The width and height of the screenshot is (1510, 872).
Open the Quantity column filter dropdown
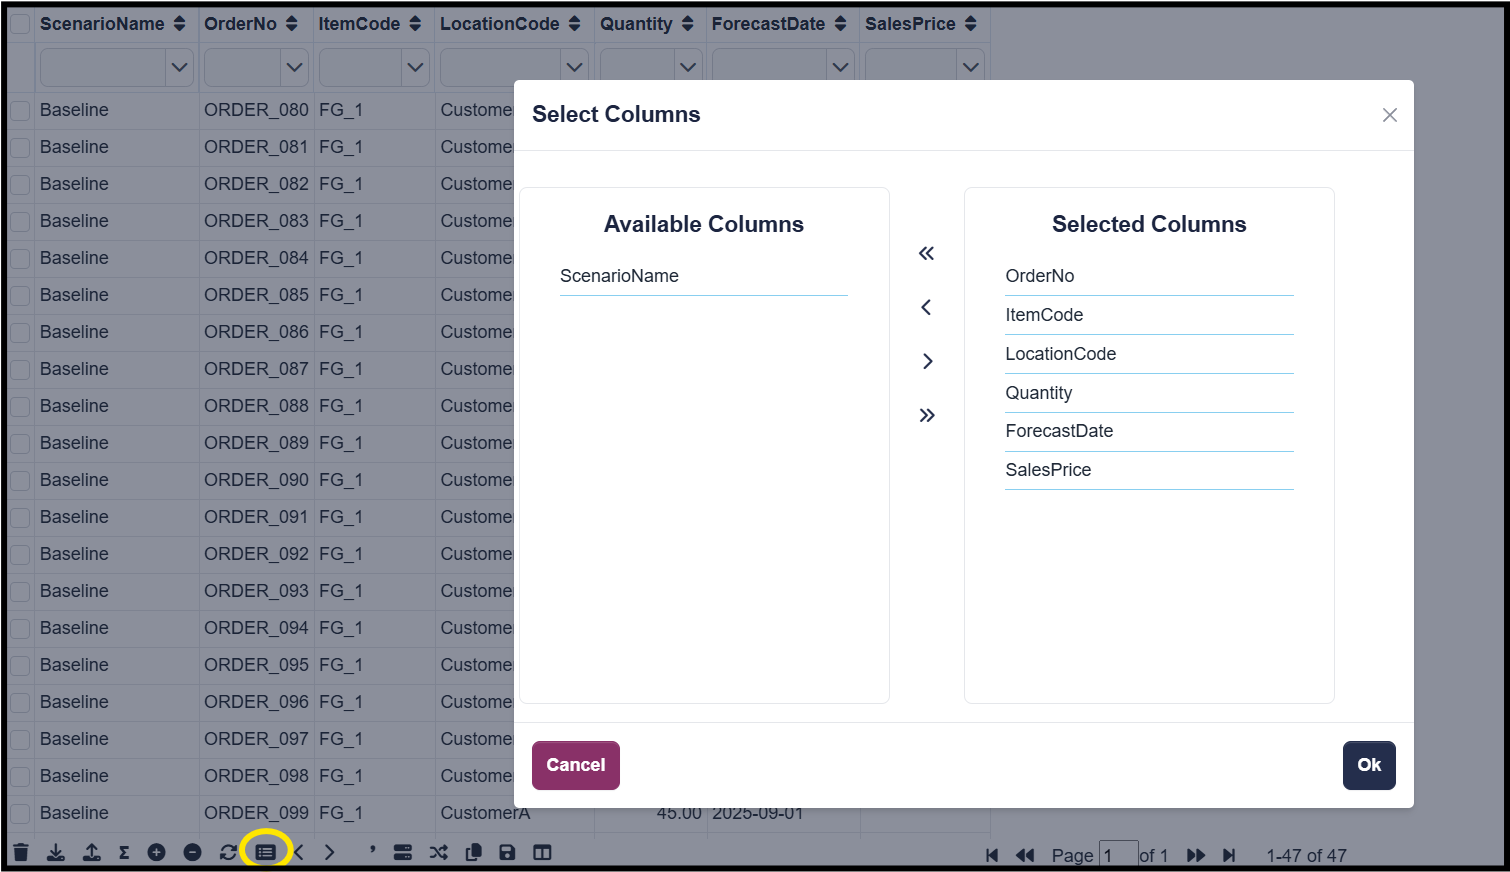687,67
